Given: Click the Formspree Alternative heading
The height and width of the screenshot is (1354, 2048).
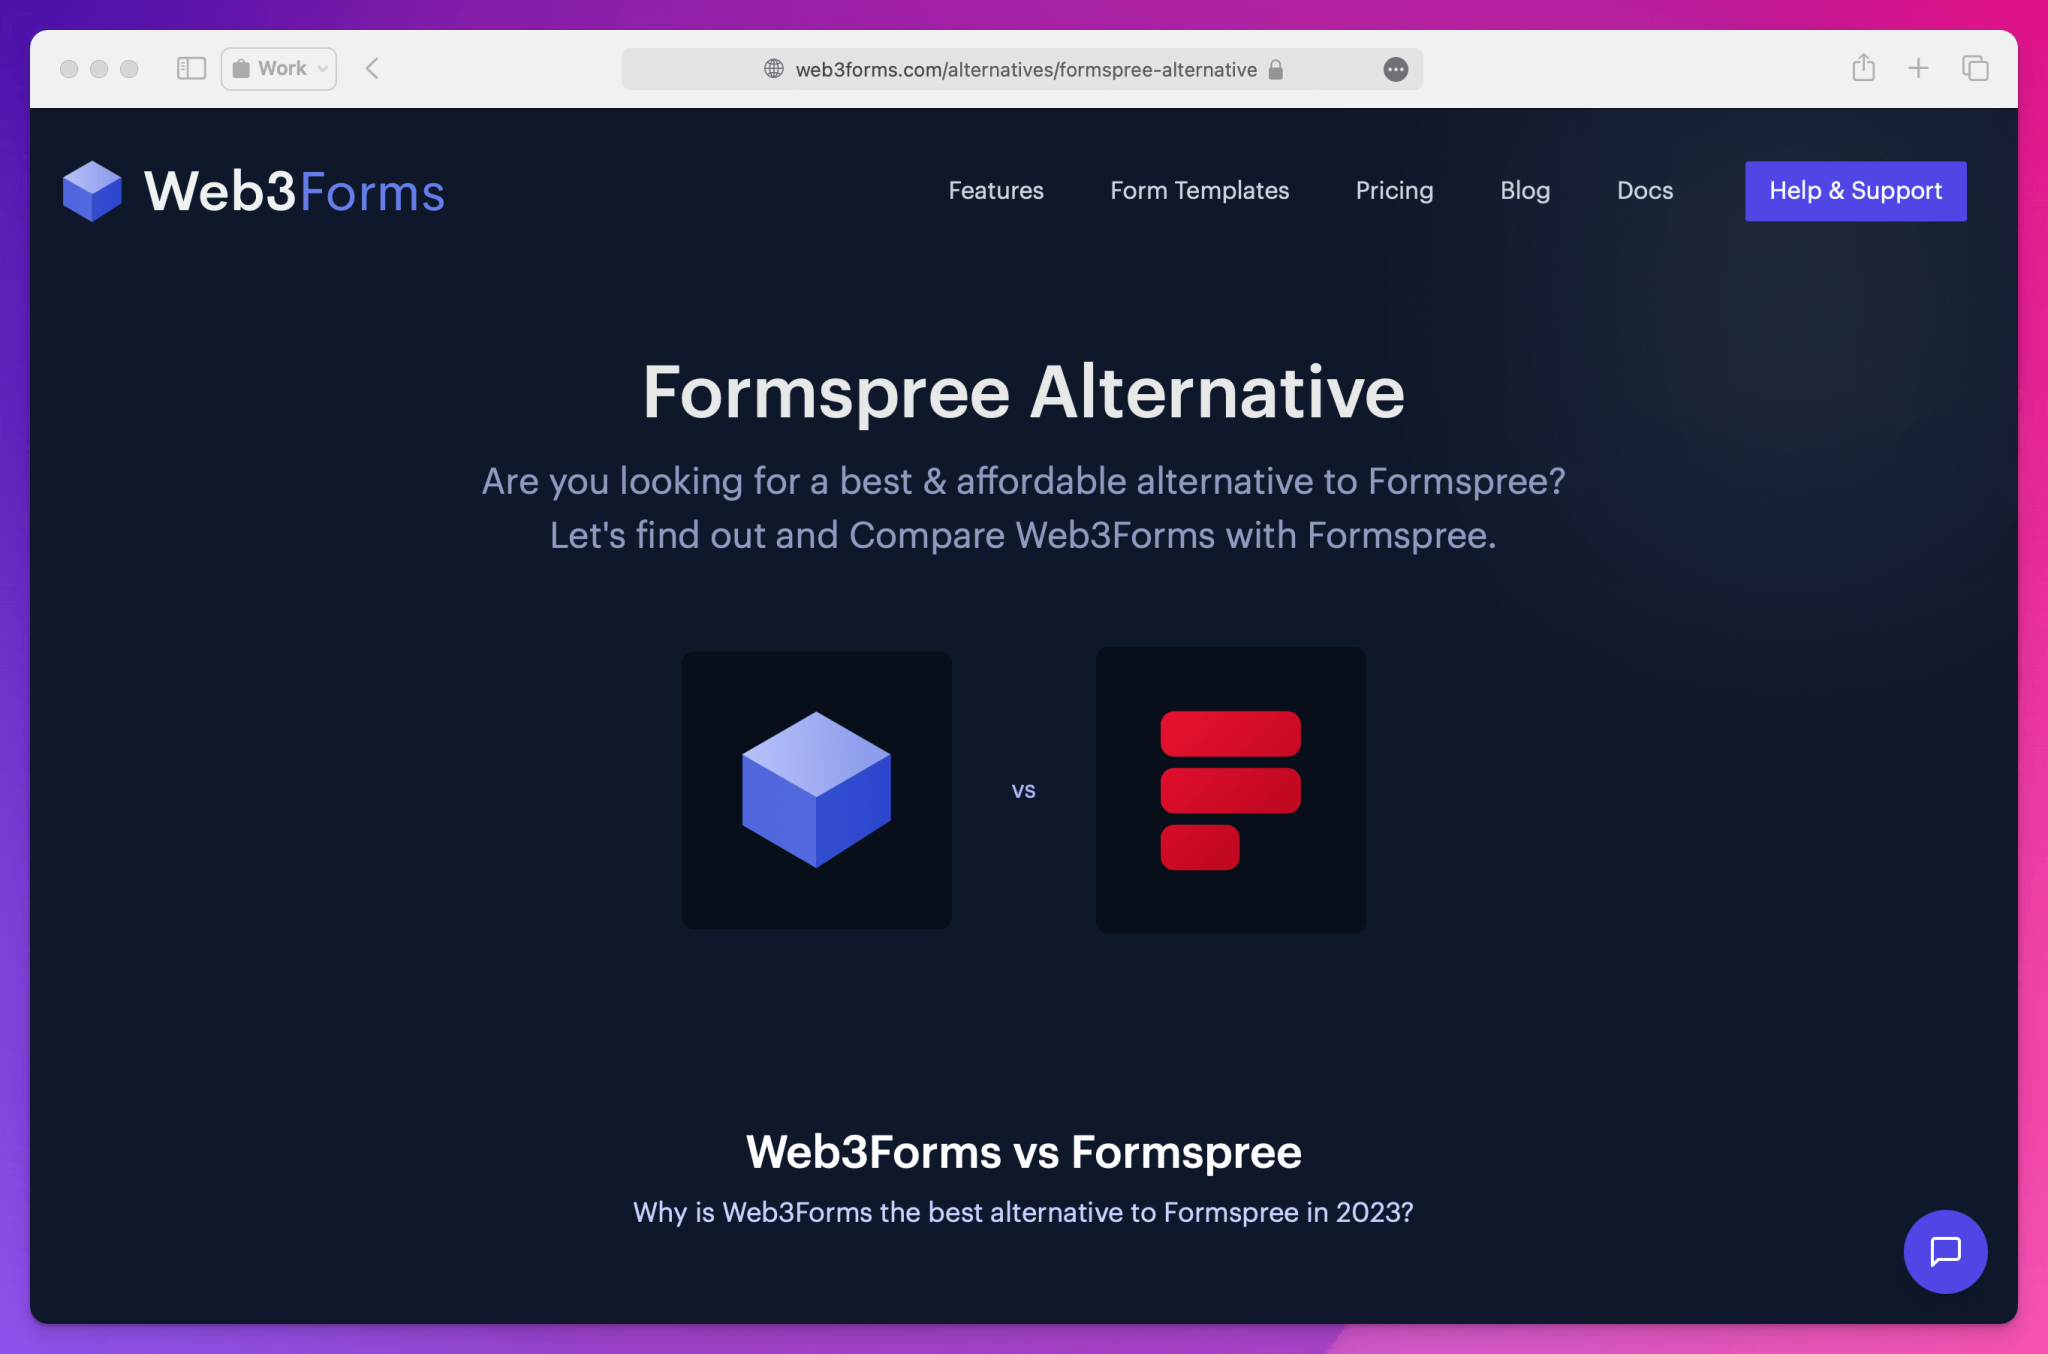Looking at the screenshot, I should 1024,392.
